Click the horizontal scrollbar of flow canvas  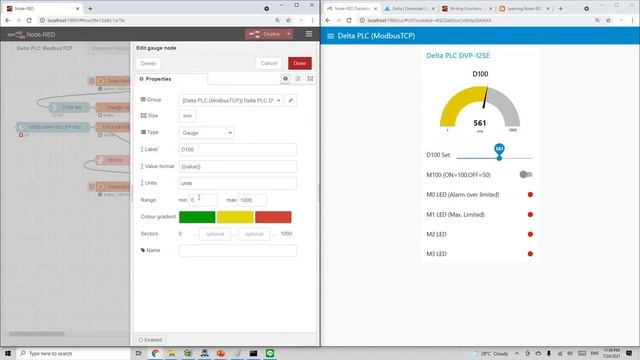tap(37, 334)
